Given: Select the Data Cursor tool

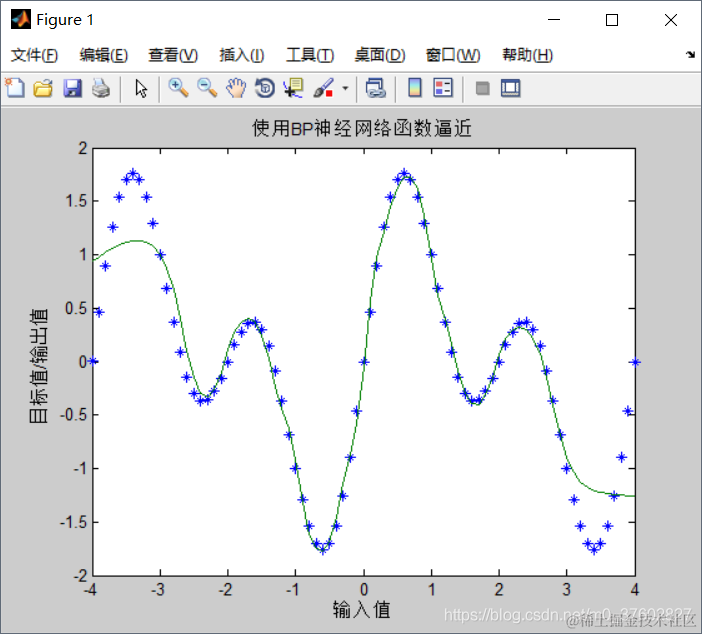Looking at the screenshot, I should pos(294,88).
